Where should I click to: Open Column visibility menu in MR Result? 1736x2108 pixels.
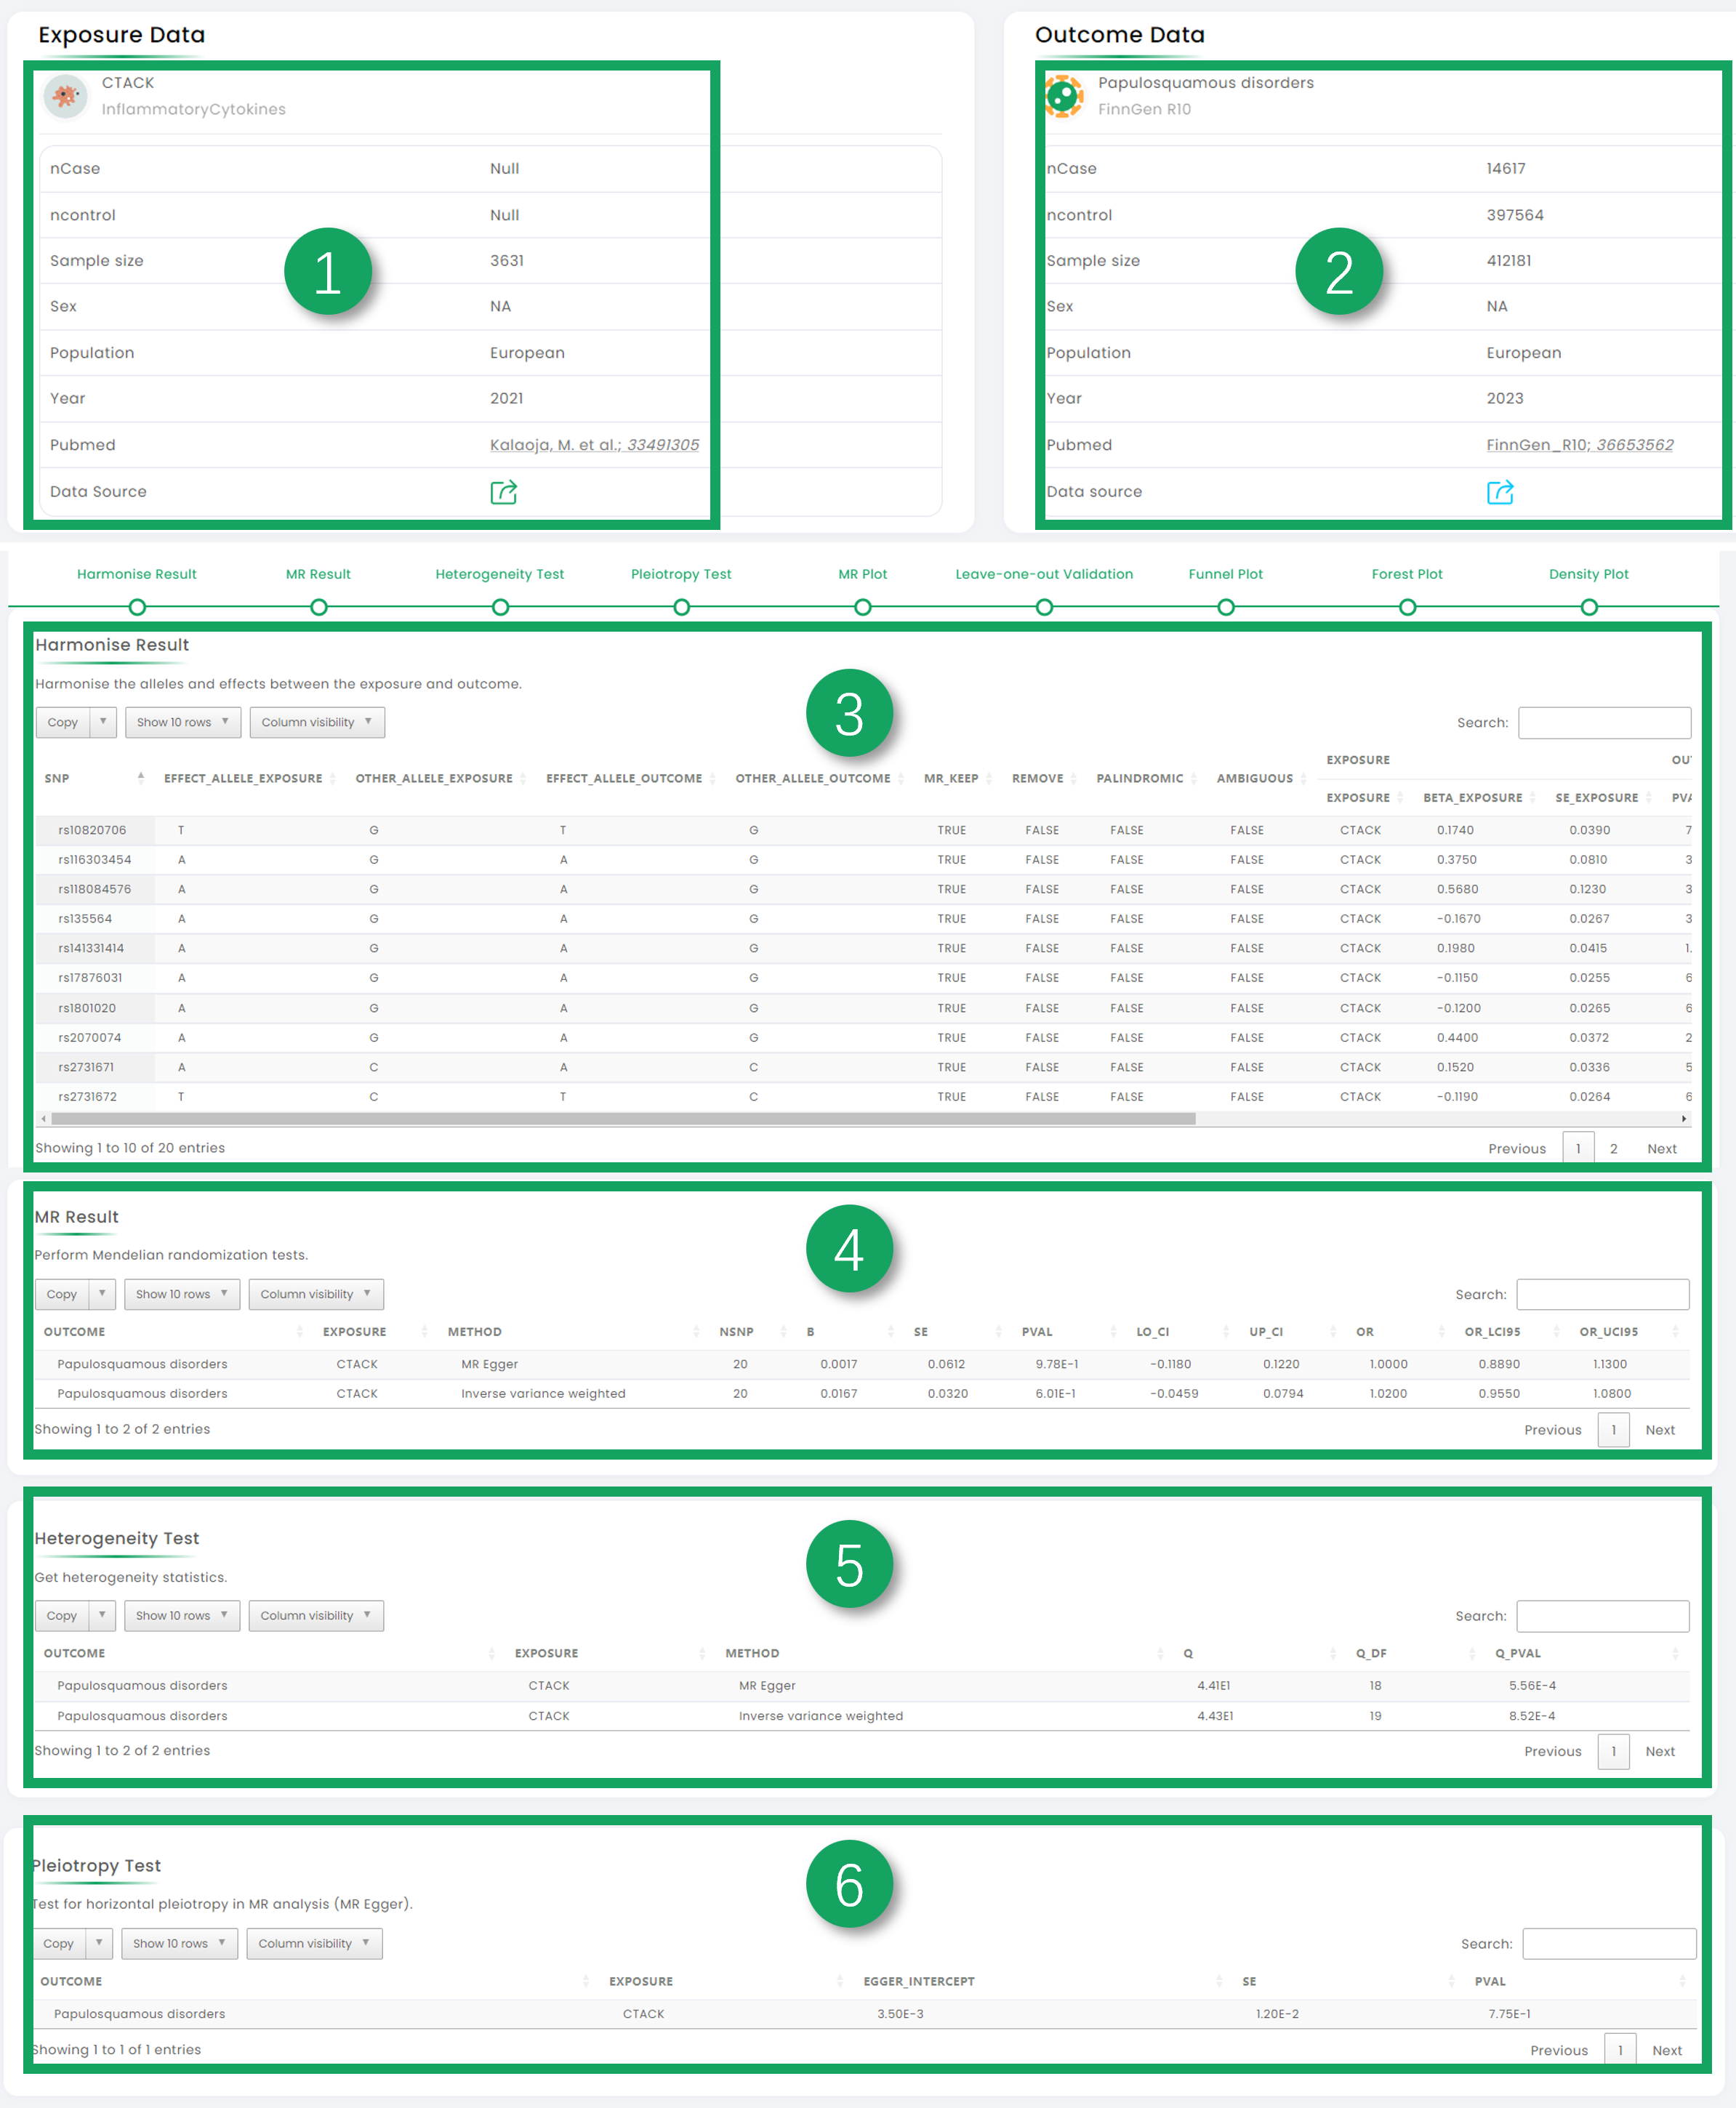point(316,1294)
